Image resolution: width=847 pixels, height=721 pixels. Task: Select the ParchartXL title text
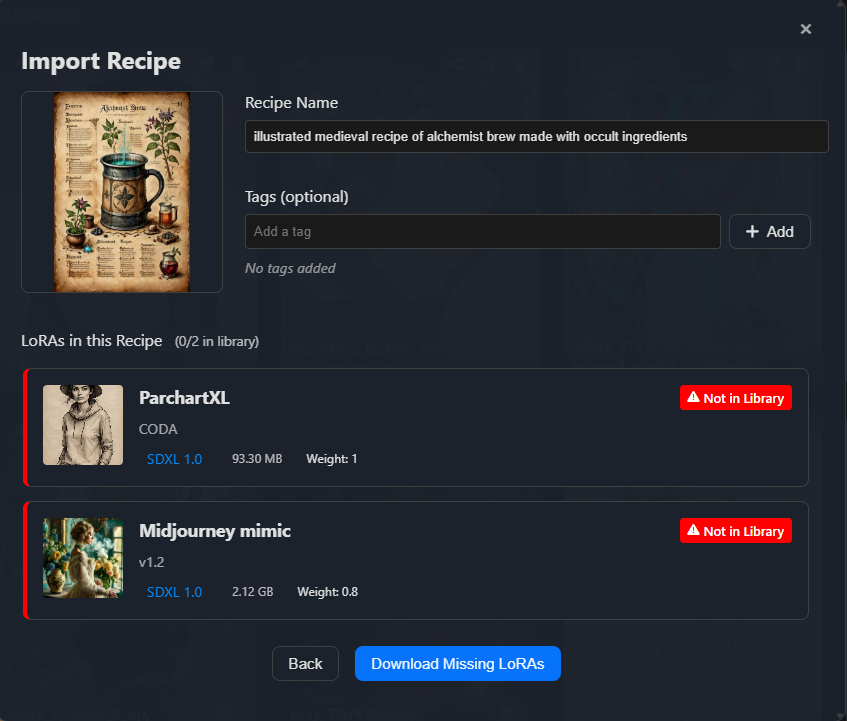pyautogui.click(x=184, y=398)
